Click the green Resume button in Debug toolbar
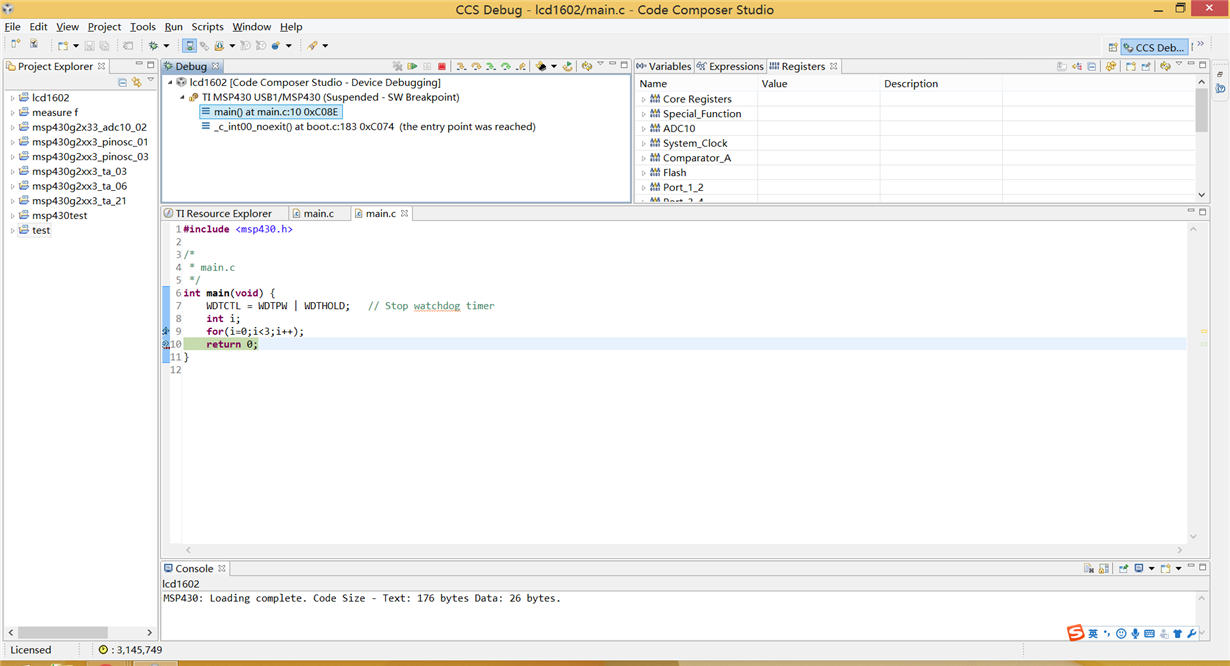The image size is (1230, 666). [412, 67]
